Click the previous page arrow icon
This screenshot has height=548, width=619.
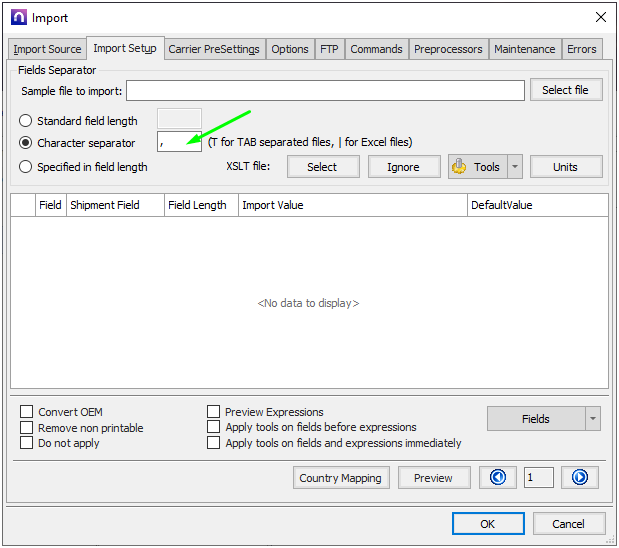click(497, 478)
